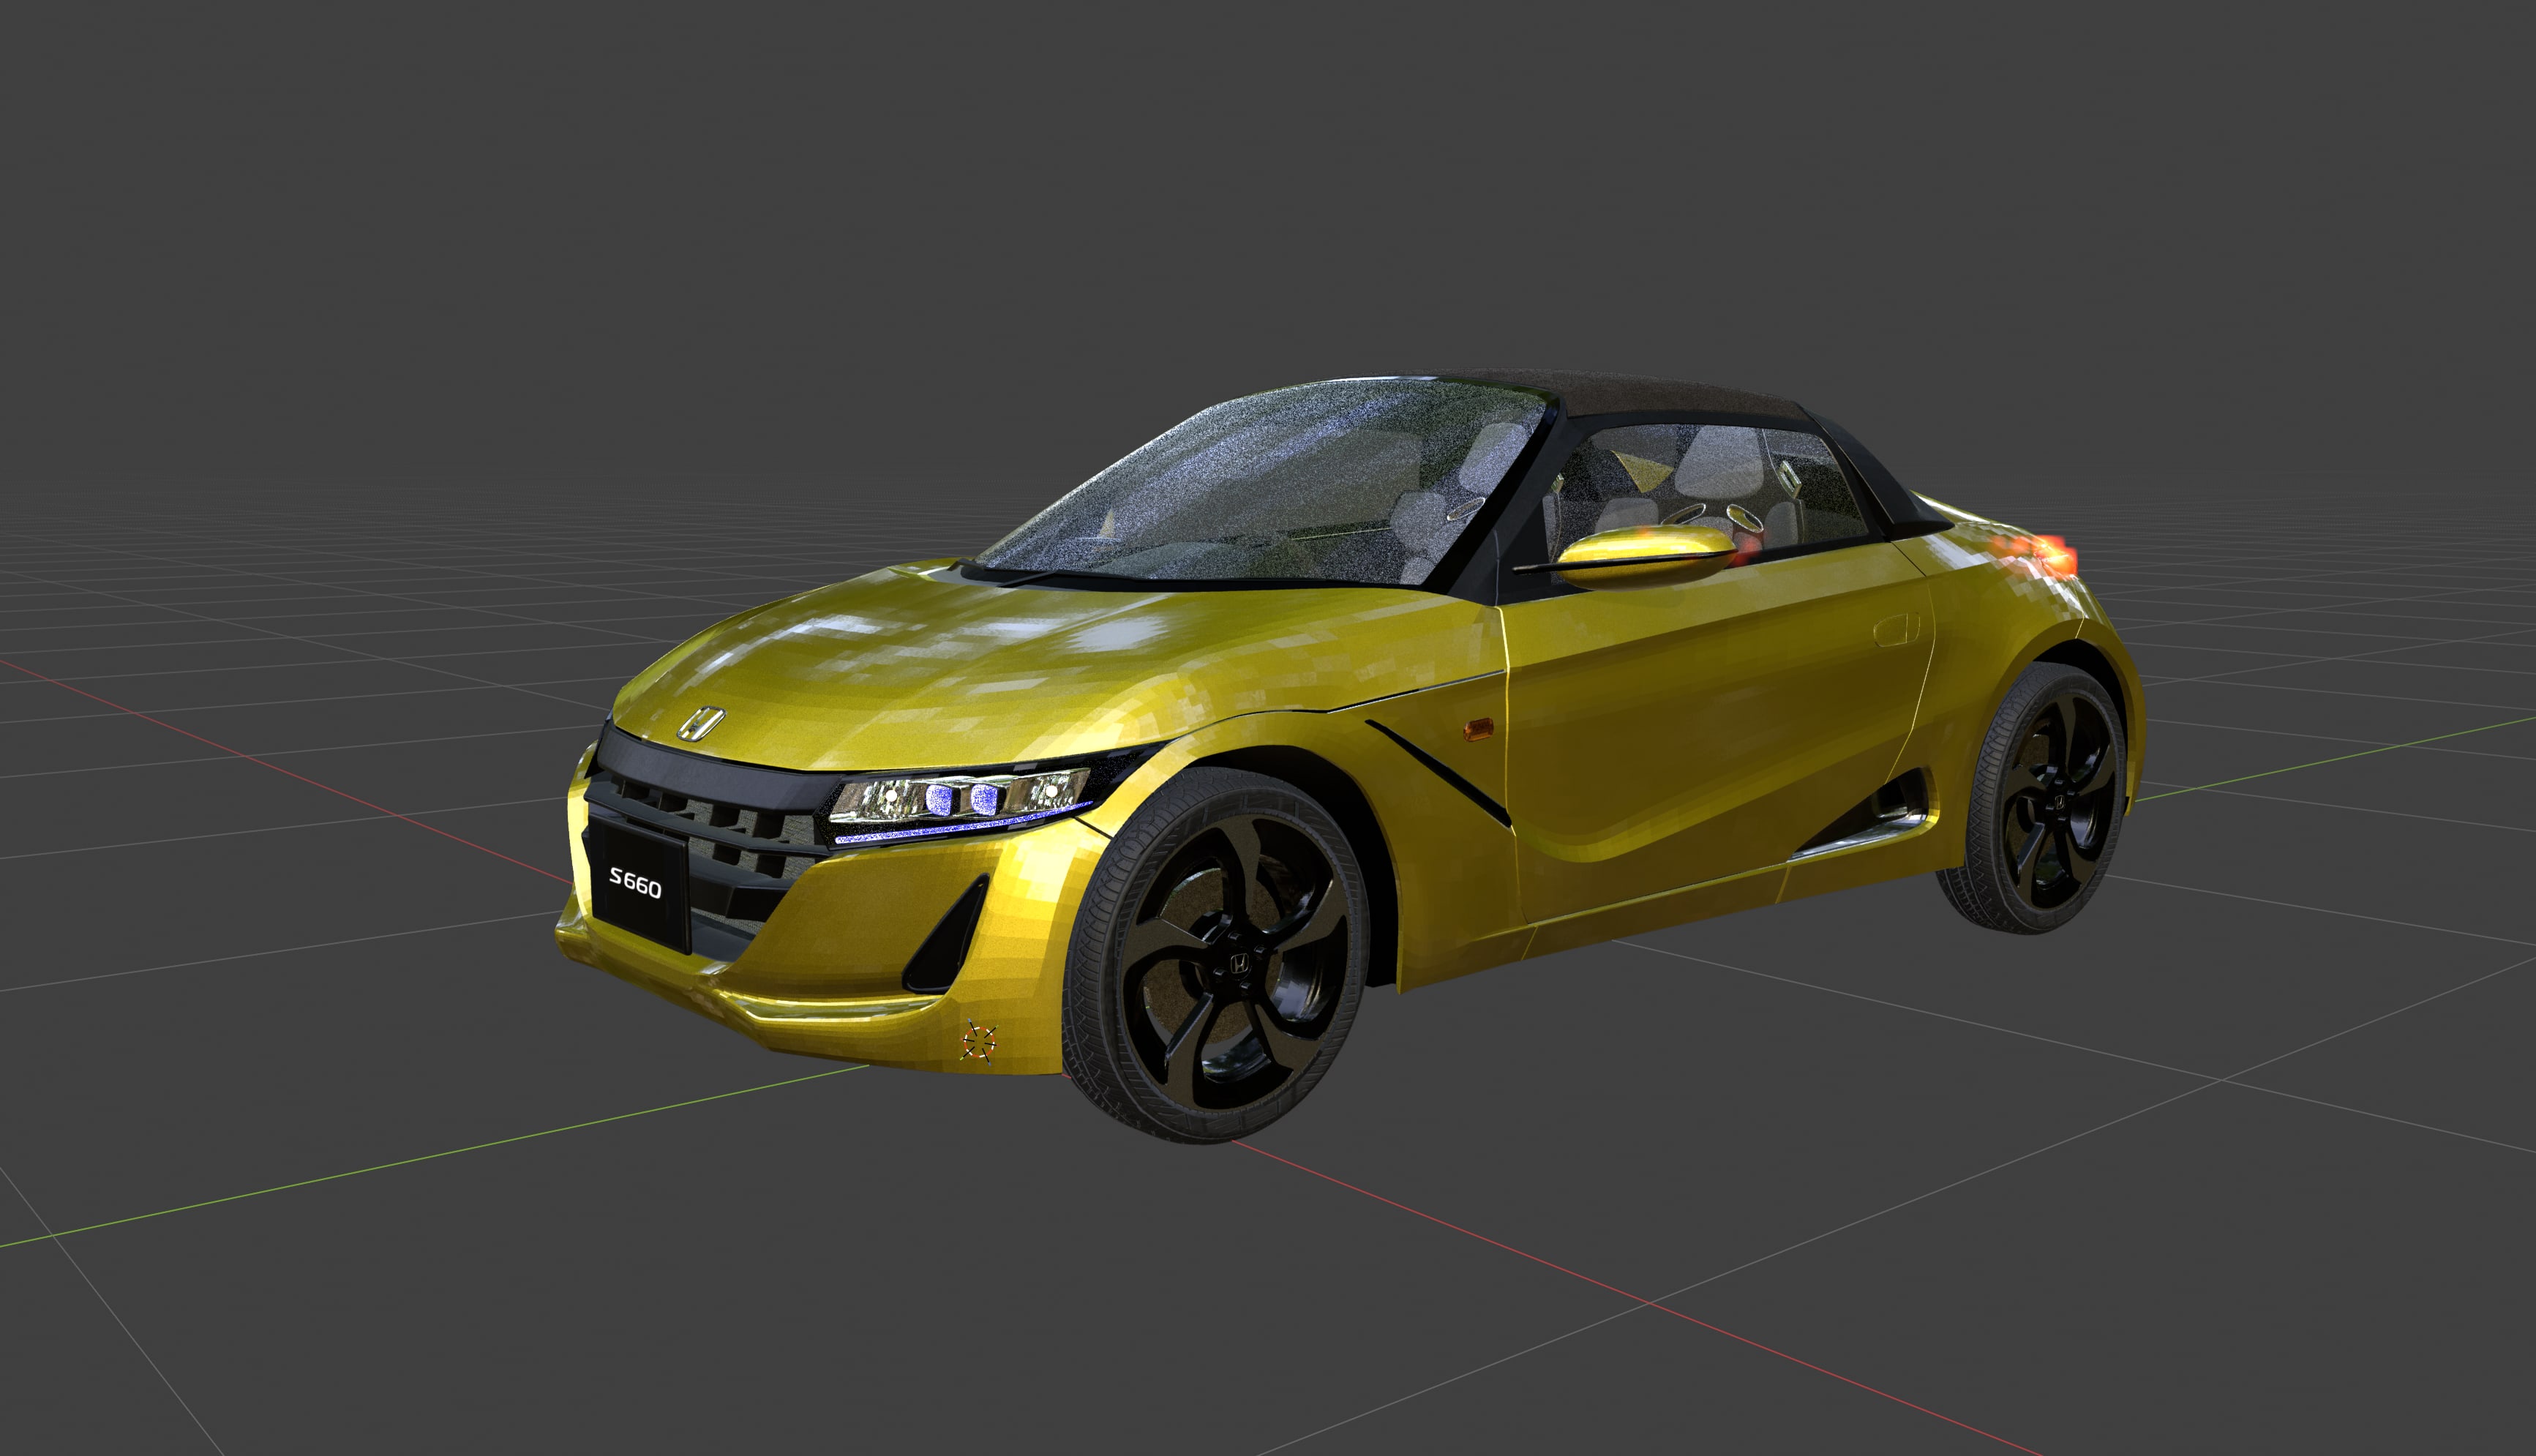Select the orange side marker light
The image size is (2536, 1456).
1479,729
